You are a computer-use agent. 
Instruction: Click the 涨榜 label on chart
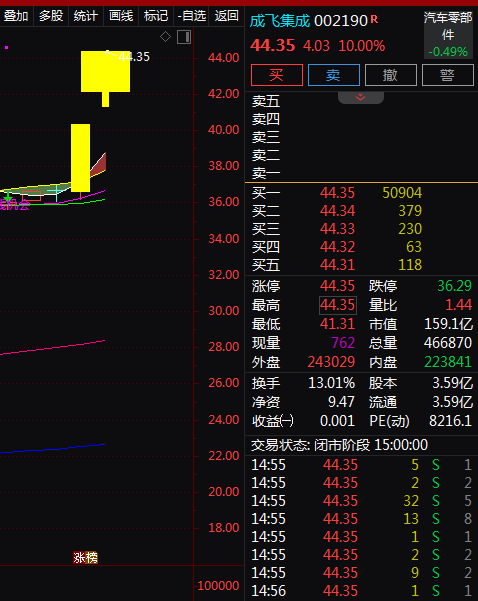85,558
